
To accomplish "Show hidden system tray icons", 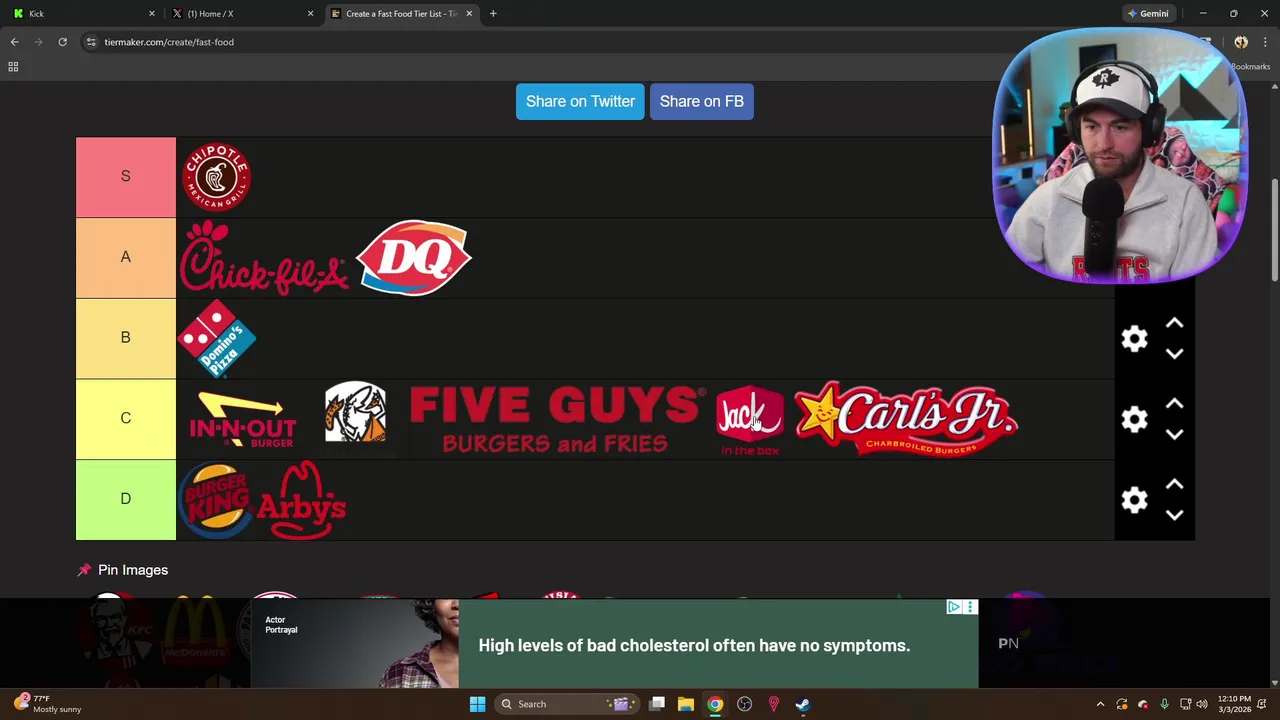I will pyautogui.click(x=1100, y=704).
